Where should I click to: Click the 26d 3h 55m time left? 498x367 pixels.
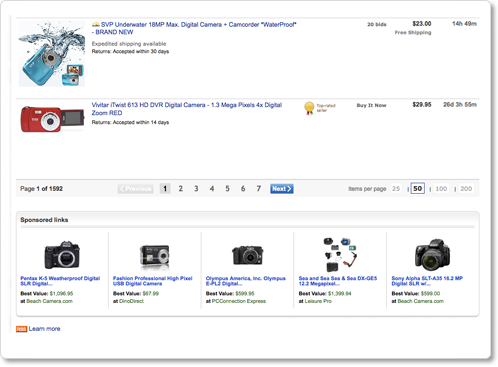point(460,105)
